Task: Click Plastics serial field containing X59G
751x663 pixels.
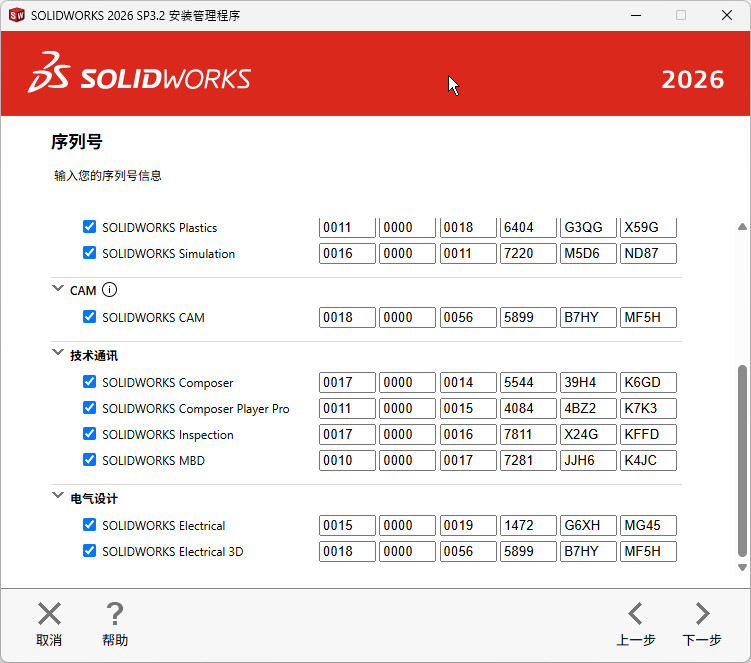Action: click(649, 227)
